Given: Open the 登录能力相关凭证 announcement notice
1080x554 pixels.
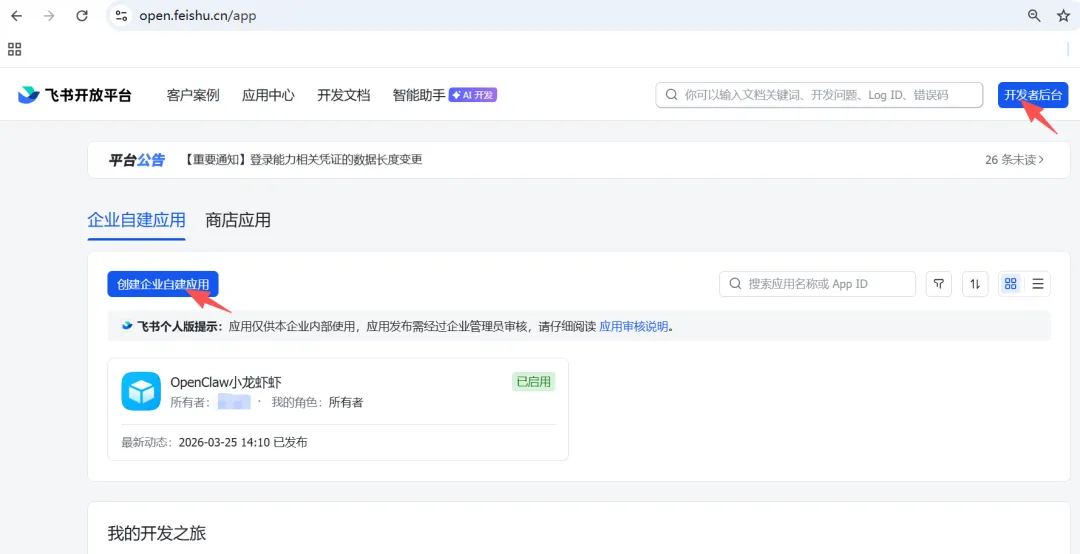Looking at the screenshot, I should tap(302, 160).
